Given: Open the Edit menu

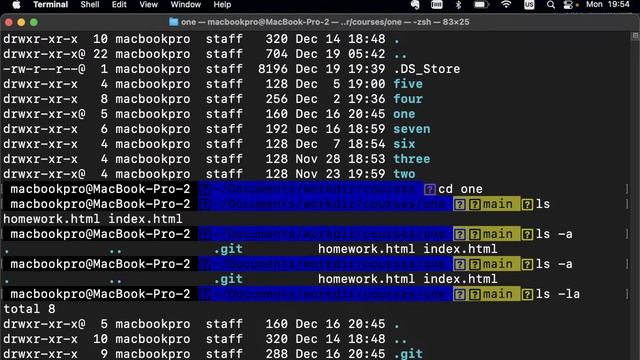Looking at the screenshot, I should (119, 4).
